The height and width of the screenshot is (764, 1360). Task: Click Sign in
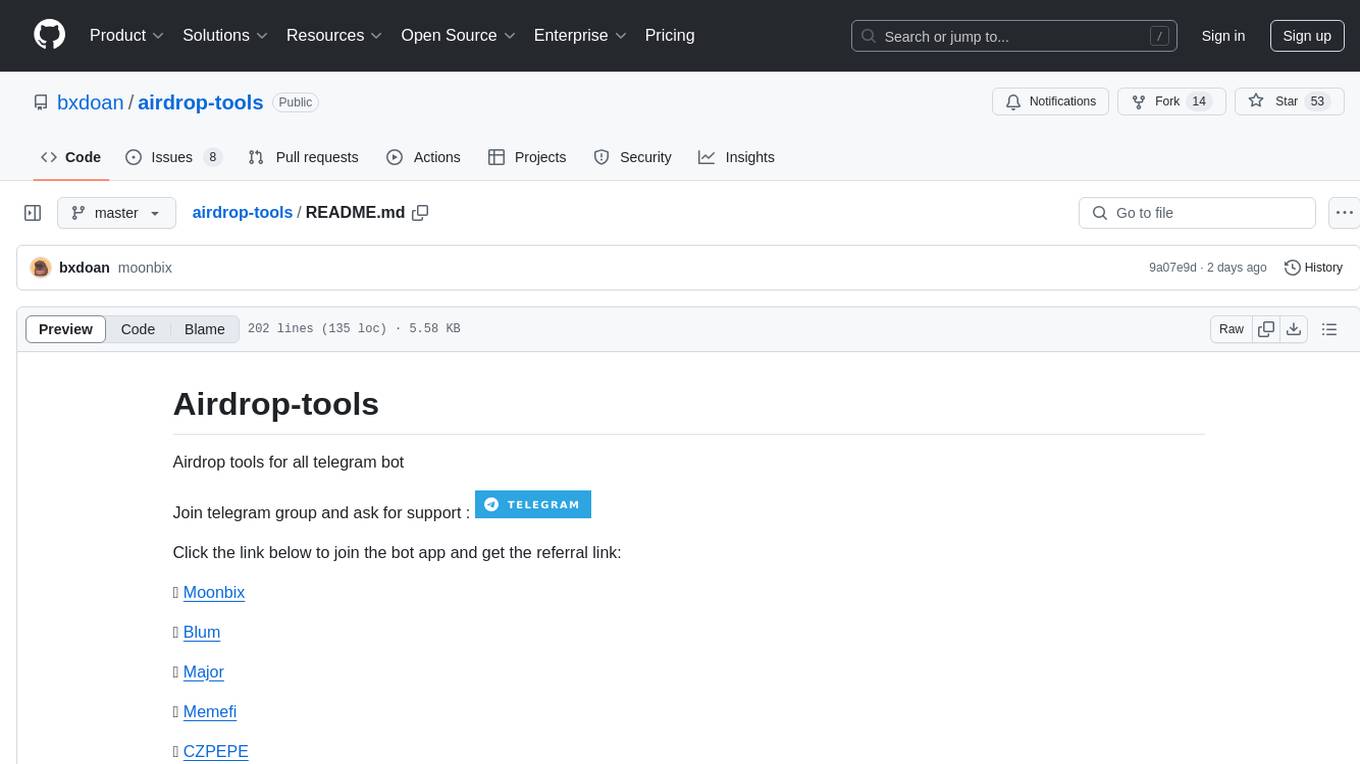tap(1223, 36)
